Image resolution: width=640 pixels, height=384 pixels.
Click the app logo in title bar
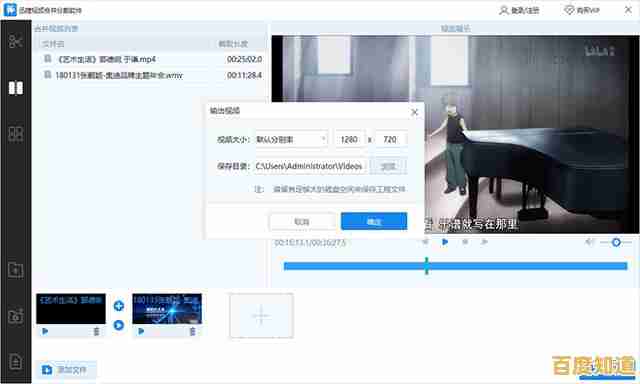coord(10,10)
